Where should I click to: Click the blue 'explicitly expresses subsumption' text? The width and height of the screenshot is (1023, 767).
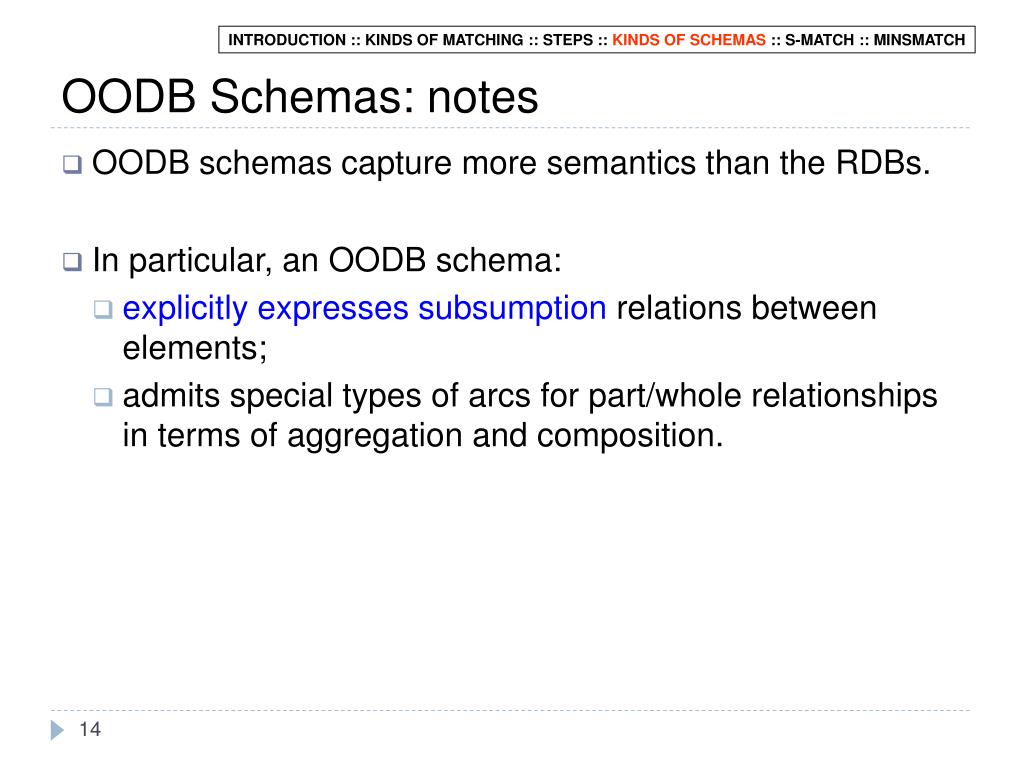(x=364, y=308)
